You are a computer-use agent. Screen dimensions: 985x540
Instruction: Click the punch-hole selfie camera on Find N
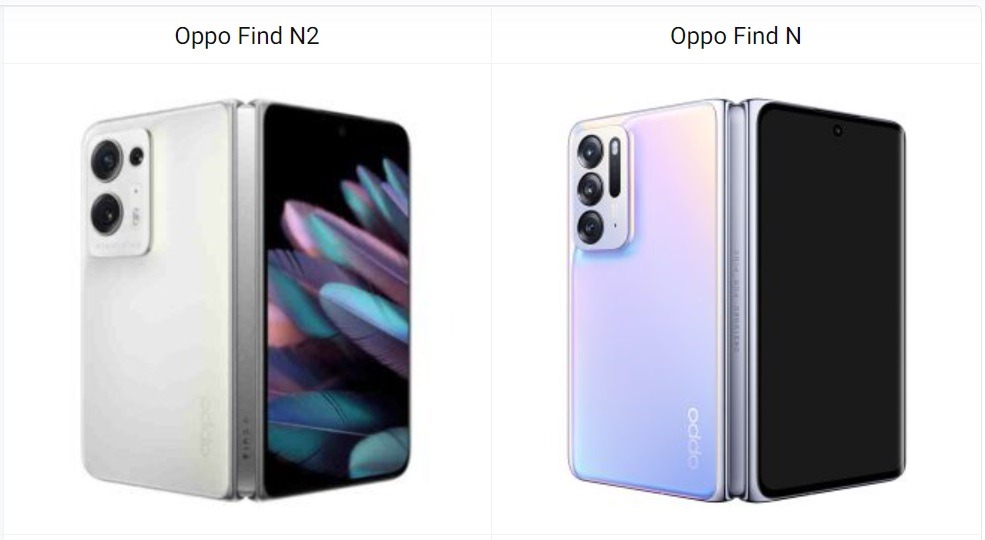837,131
